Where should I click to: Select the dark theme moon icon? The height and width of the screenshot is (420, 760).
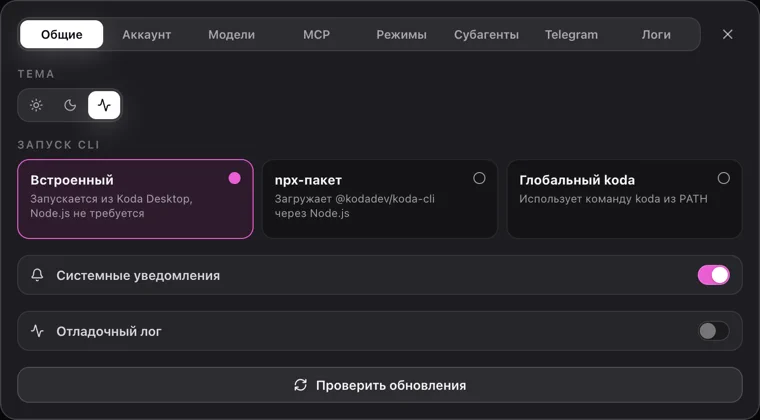point(70,105)
